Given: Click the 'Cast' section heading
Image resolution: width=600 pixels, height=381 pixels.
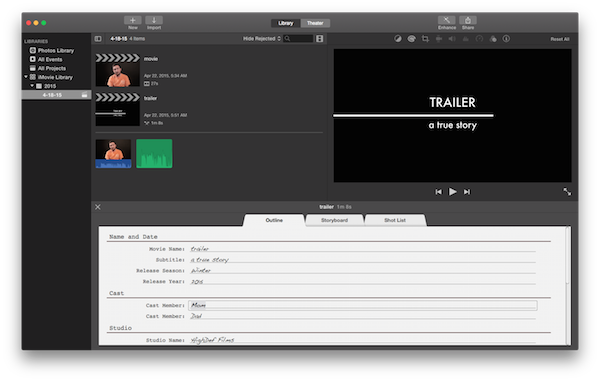Looking at the screenshot, I should [x=116, y=293].
